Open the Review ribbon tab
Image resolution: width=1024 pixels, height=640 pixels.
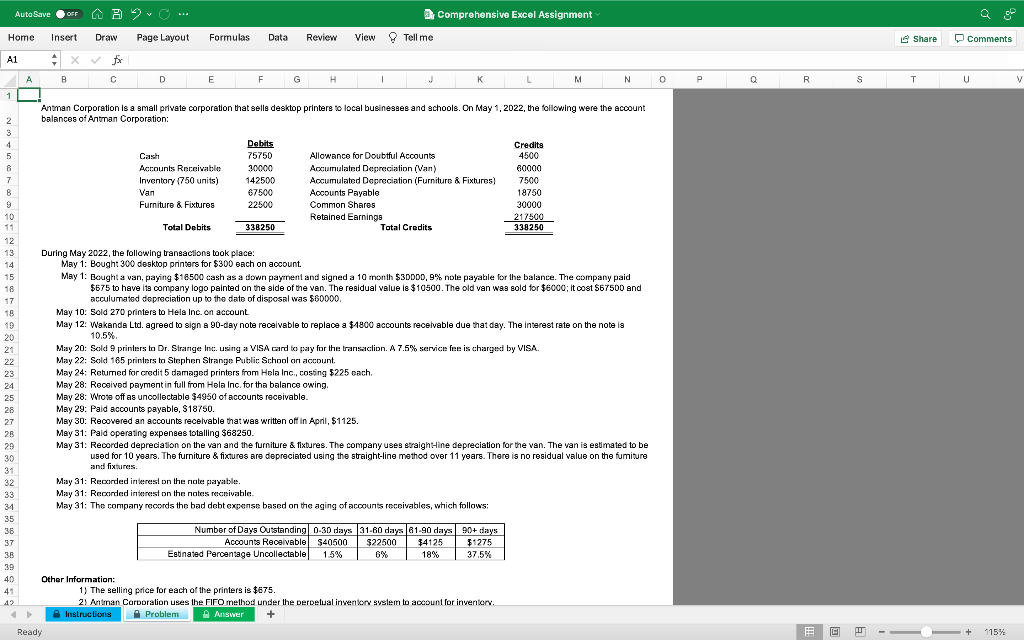pyautogui.click(x=321, y=37)
